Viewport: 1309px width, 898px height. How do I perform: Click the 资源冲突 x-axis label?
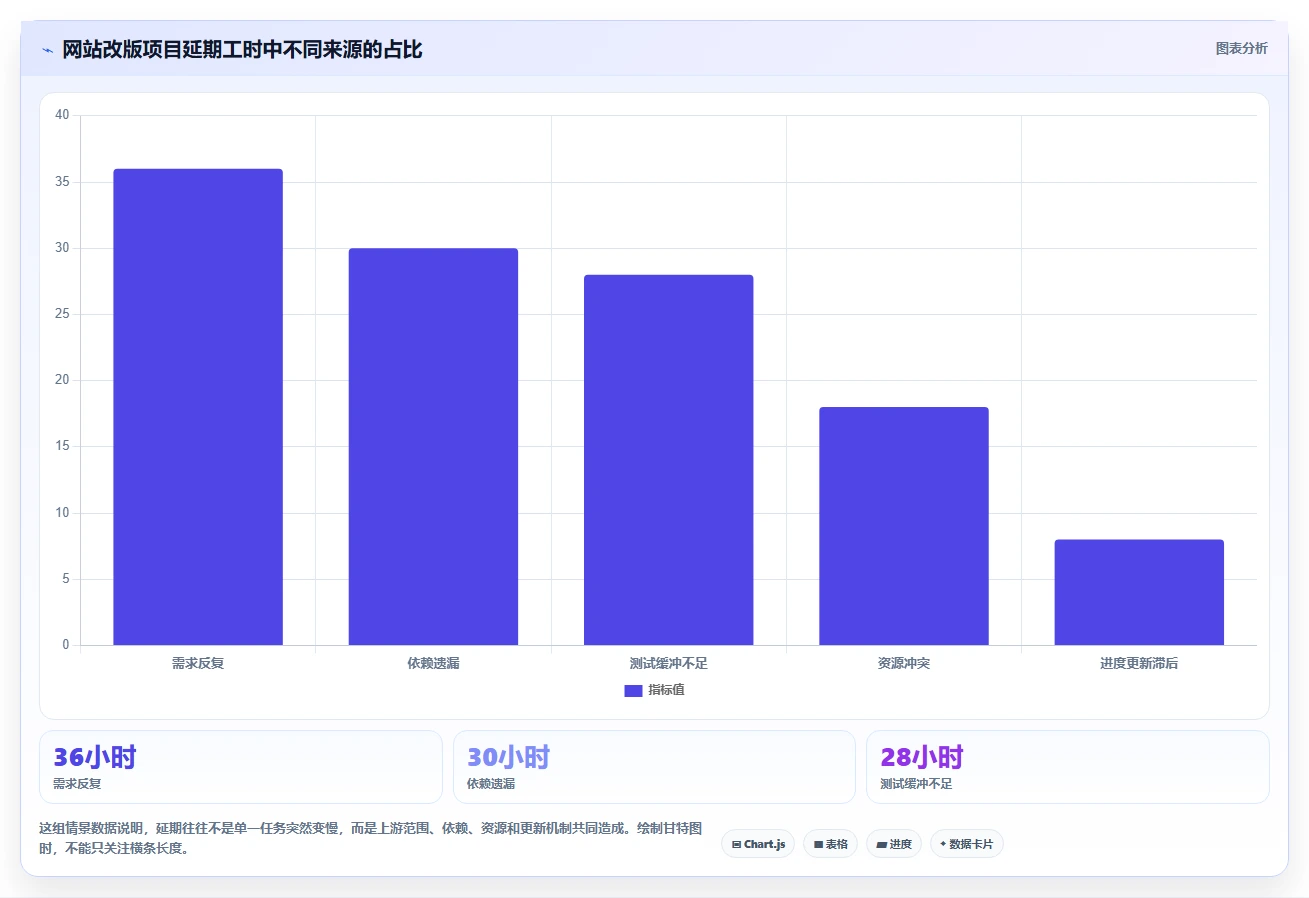(904, 663)
